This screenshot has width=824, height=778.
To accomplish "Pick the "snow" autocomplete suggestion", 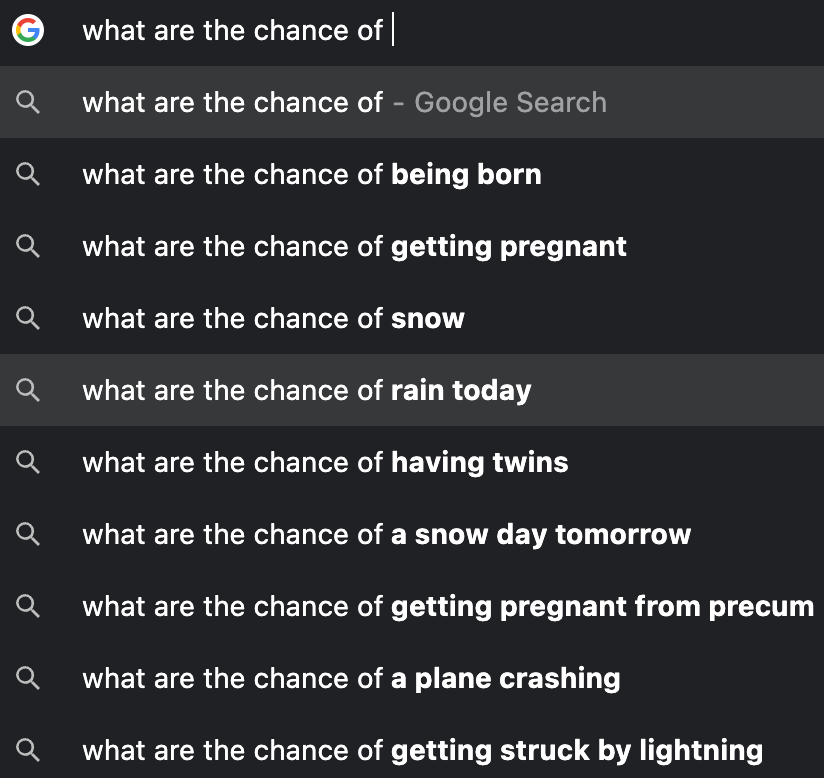I will [273, 318].
